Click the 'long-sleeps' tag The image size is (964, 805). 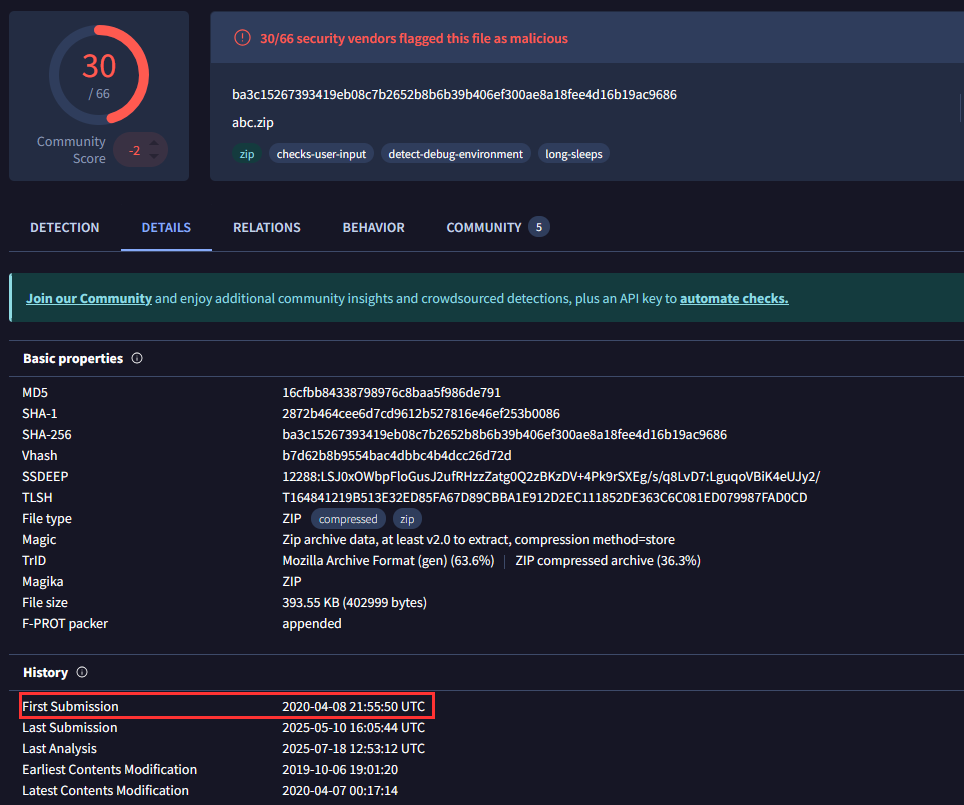pos(574,154)
